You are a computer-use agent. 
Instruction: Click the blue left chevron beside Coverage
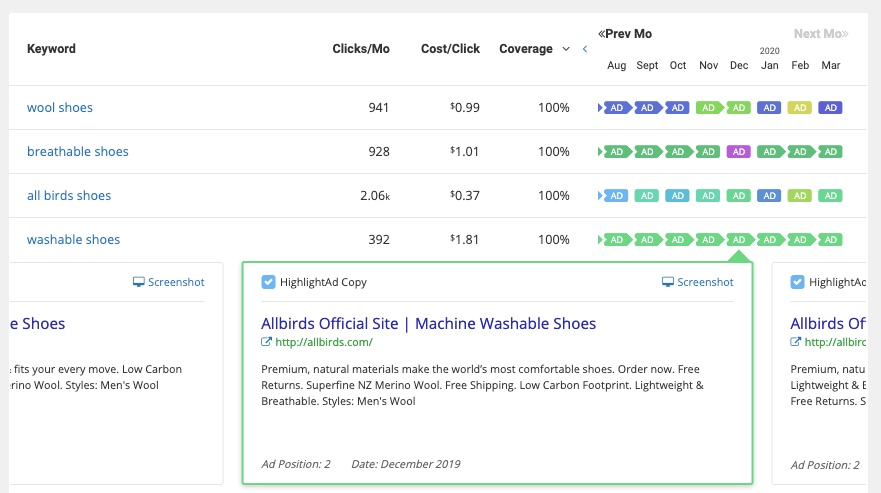[x=585, y=49]
